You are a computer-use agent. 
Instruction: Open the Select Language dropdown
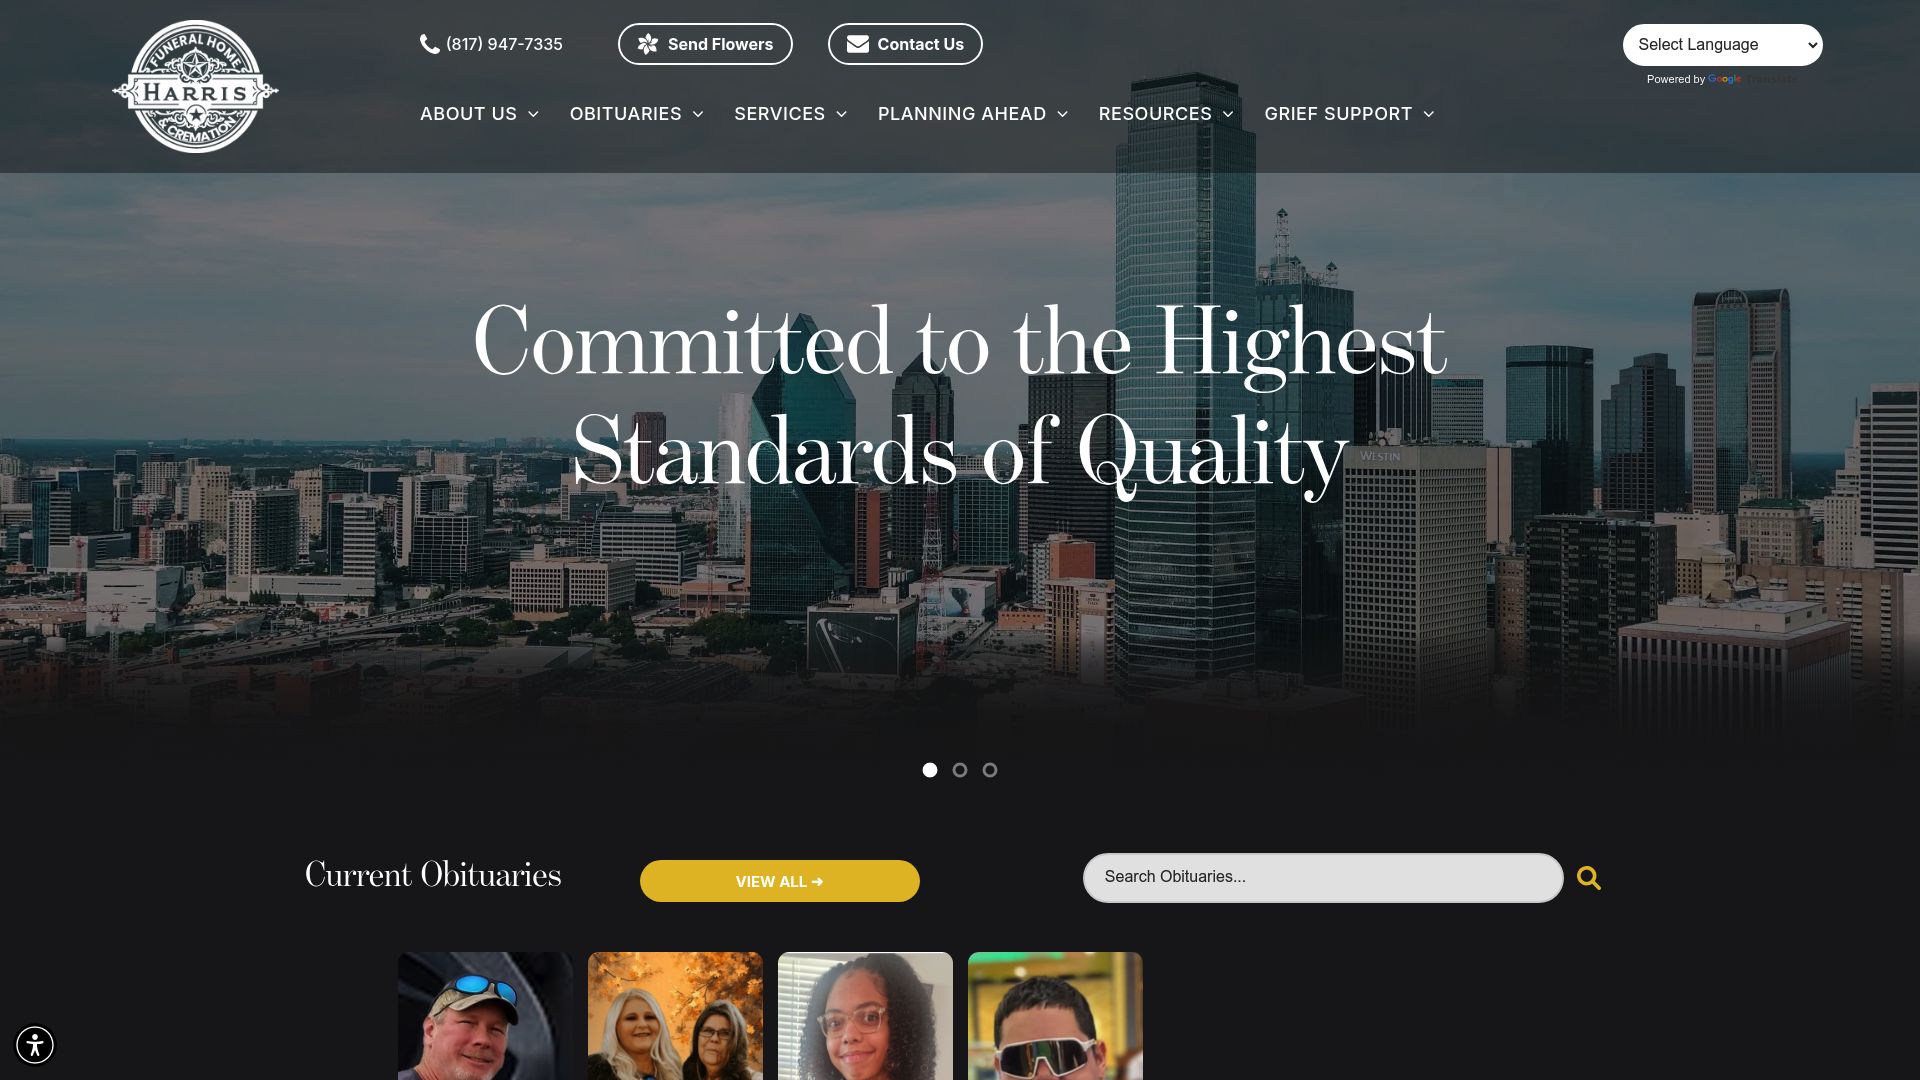(x=1722, y=45)
